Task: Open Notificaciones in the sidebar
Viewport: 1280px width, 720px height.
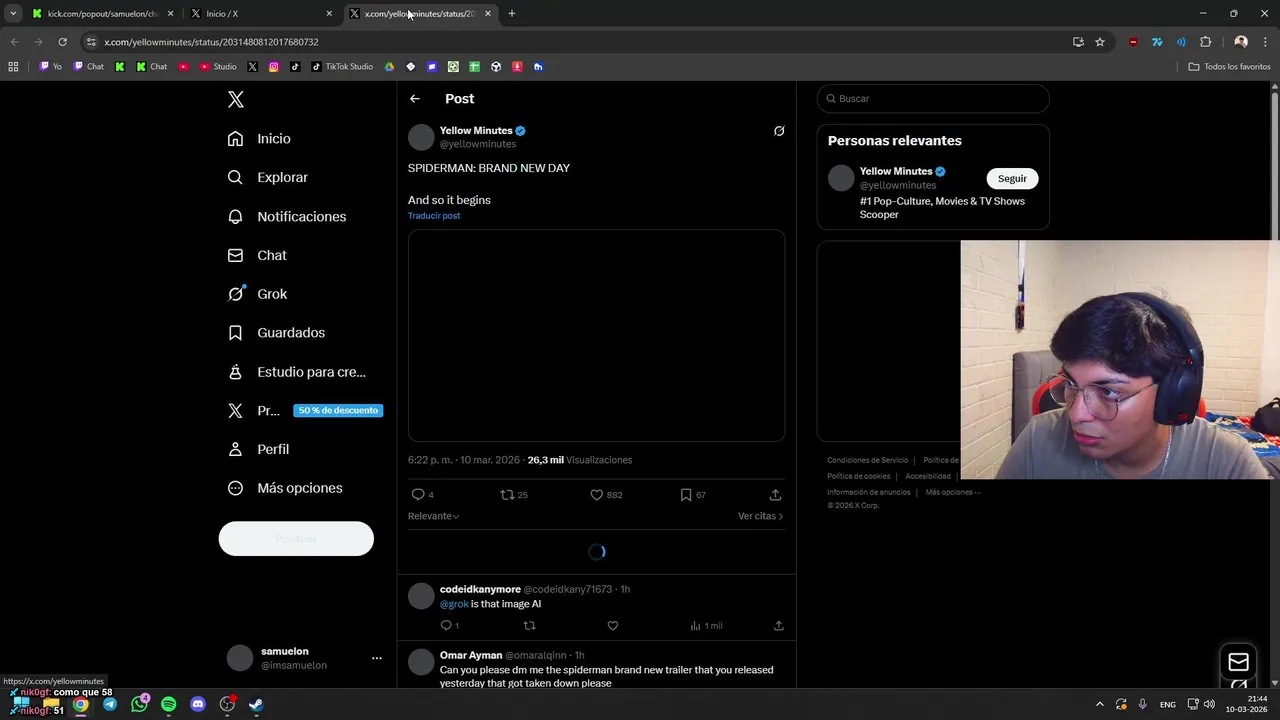Action: pyautogui.click(x=287, y=216)
